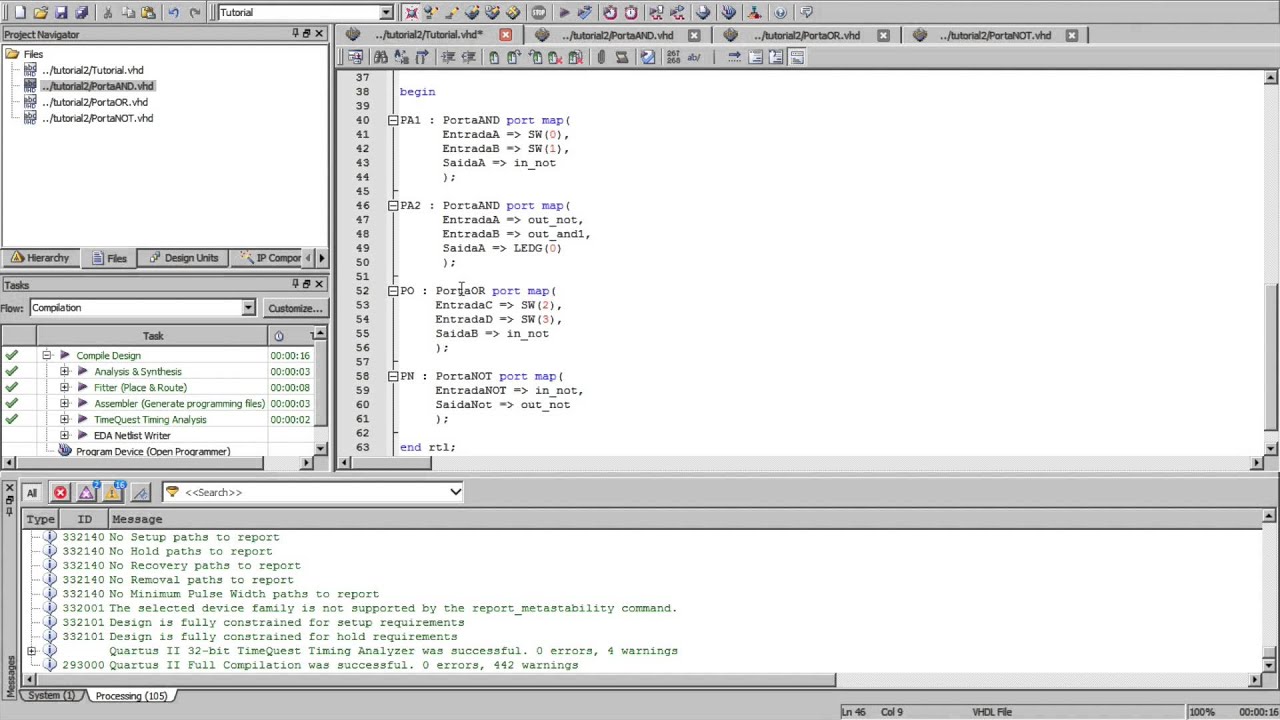
Task: Open the Tutorial project dropdown in toolbar
Action: click(386, 13)
